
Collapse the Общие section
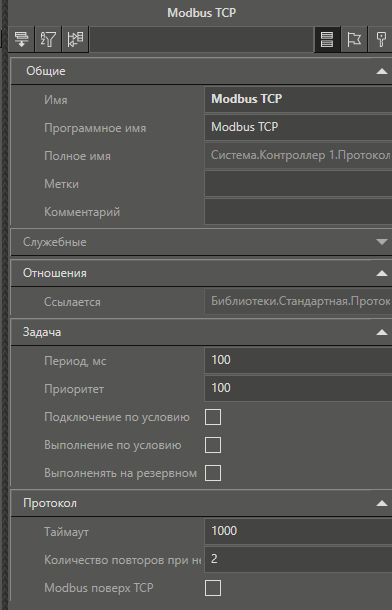382,71
